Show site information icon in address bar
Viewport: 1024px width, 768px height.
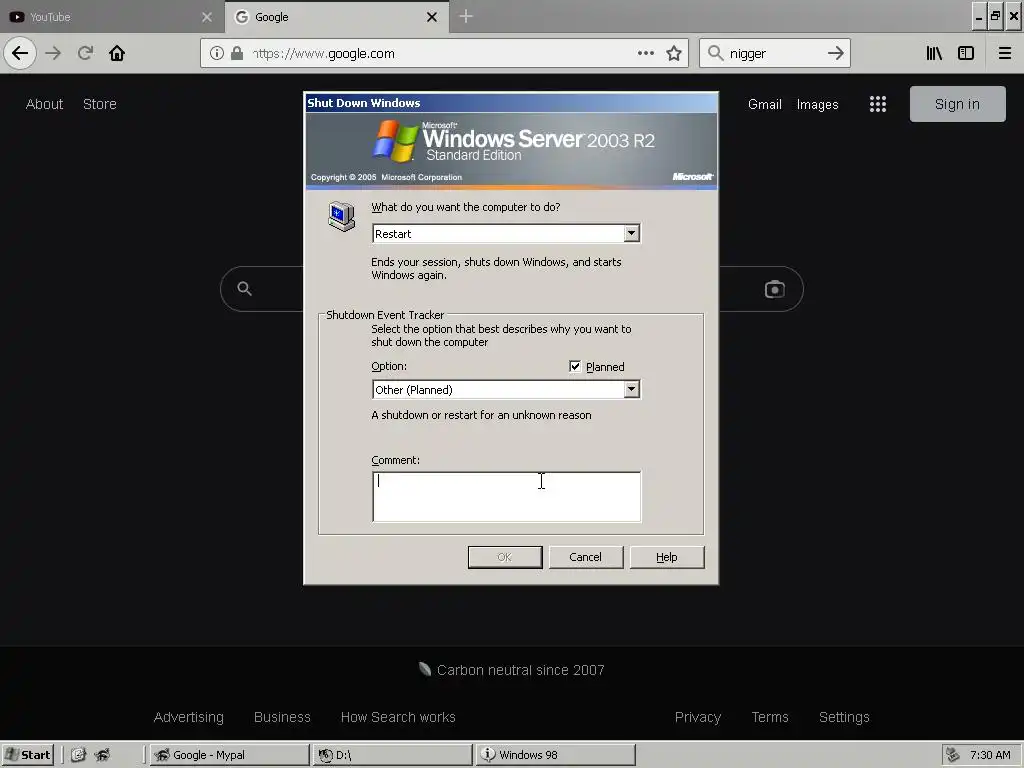tap(217, 54)
